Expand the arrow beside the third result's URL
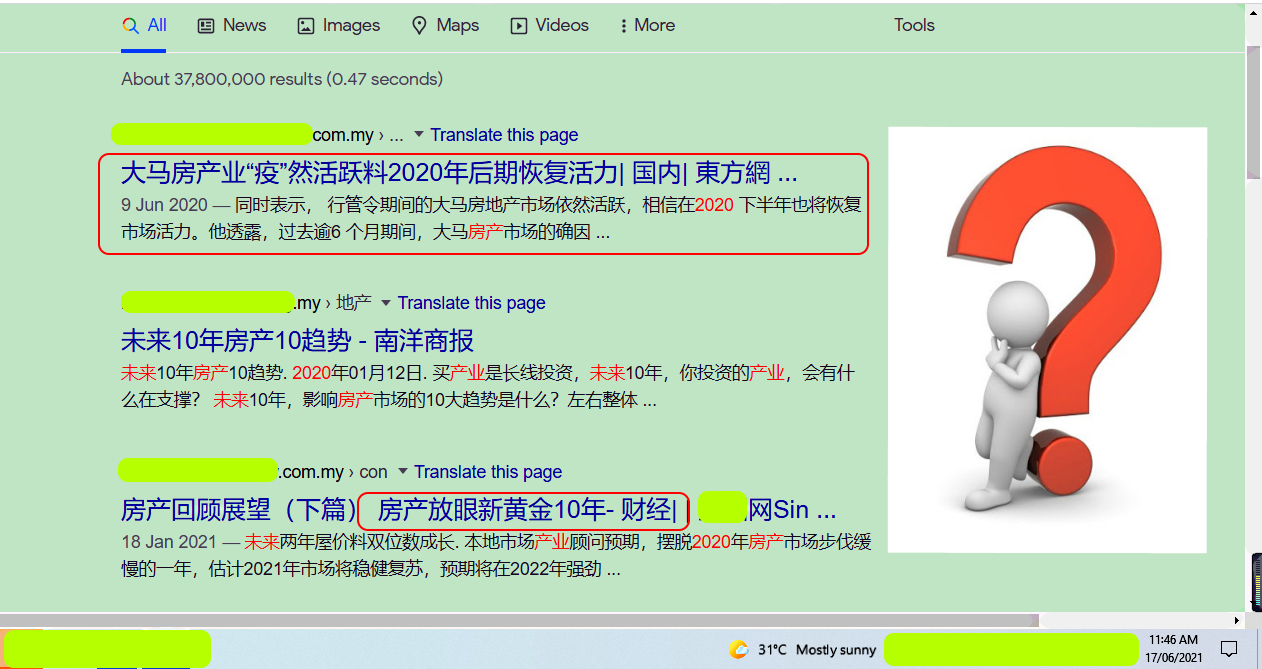Viewport: 1262px width, 669px height. [x=402, y=472]
